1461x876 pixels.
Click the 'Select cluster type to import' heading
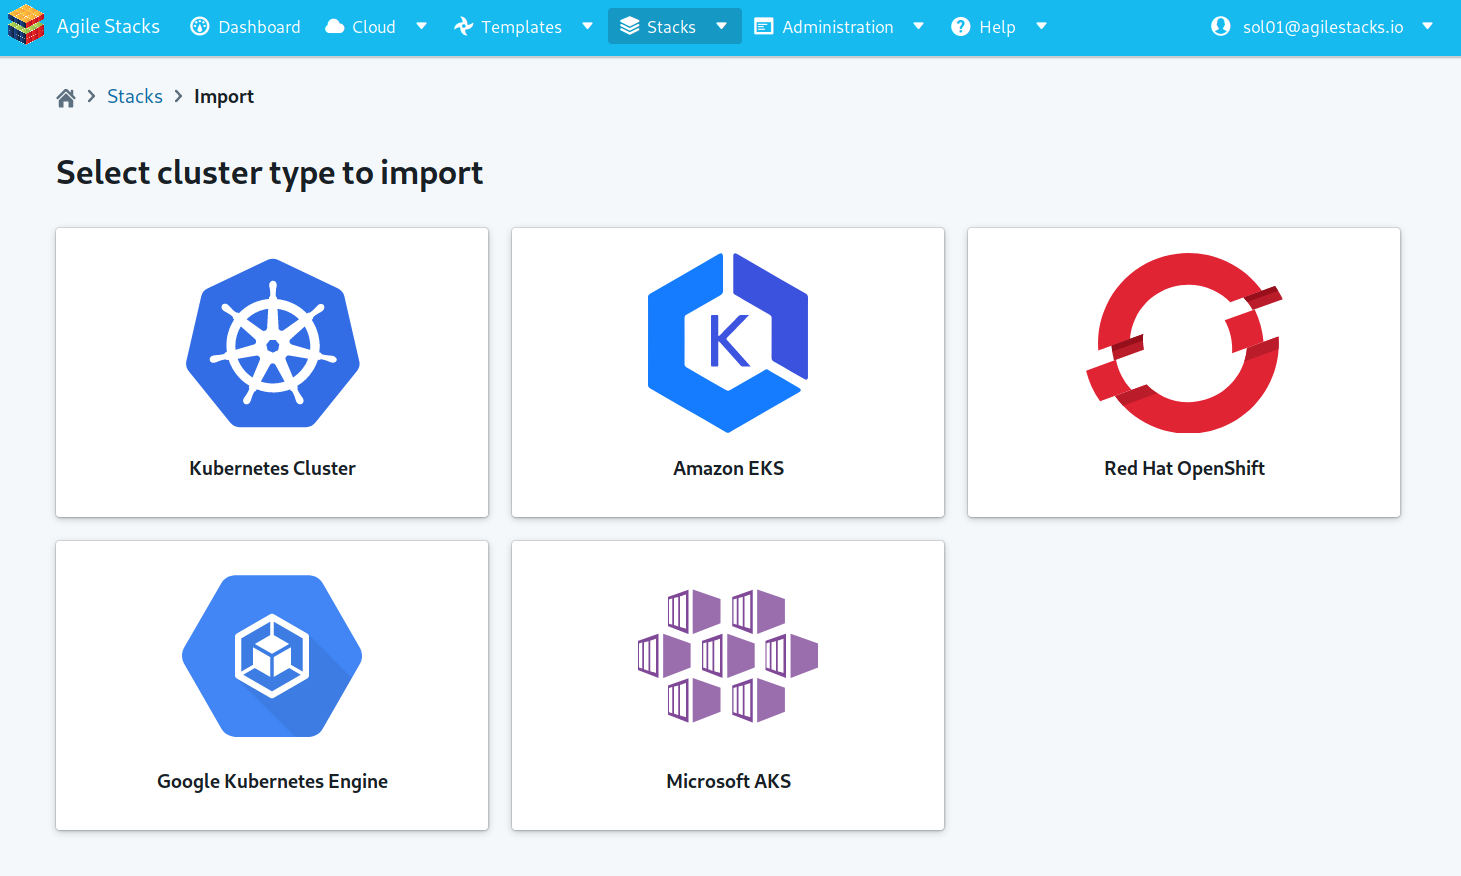(270, 173)
